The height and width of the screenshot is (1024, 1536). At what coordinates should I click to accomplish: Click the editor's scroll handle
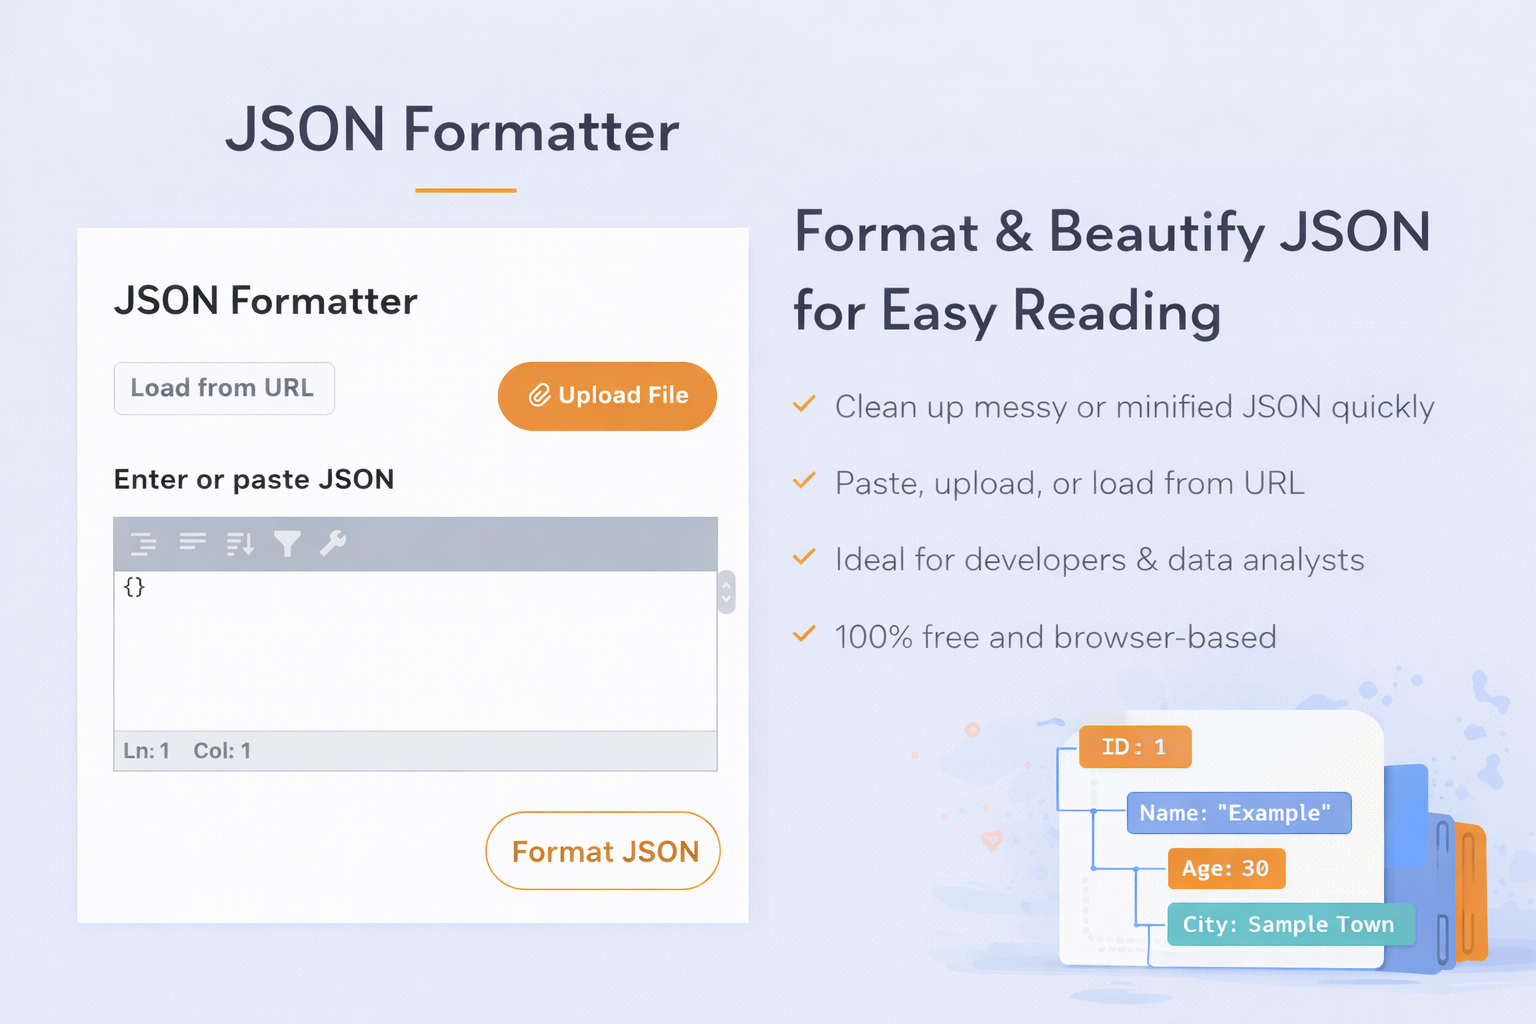click(x=727, y=592)
